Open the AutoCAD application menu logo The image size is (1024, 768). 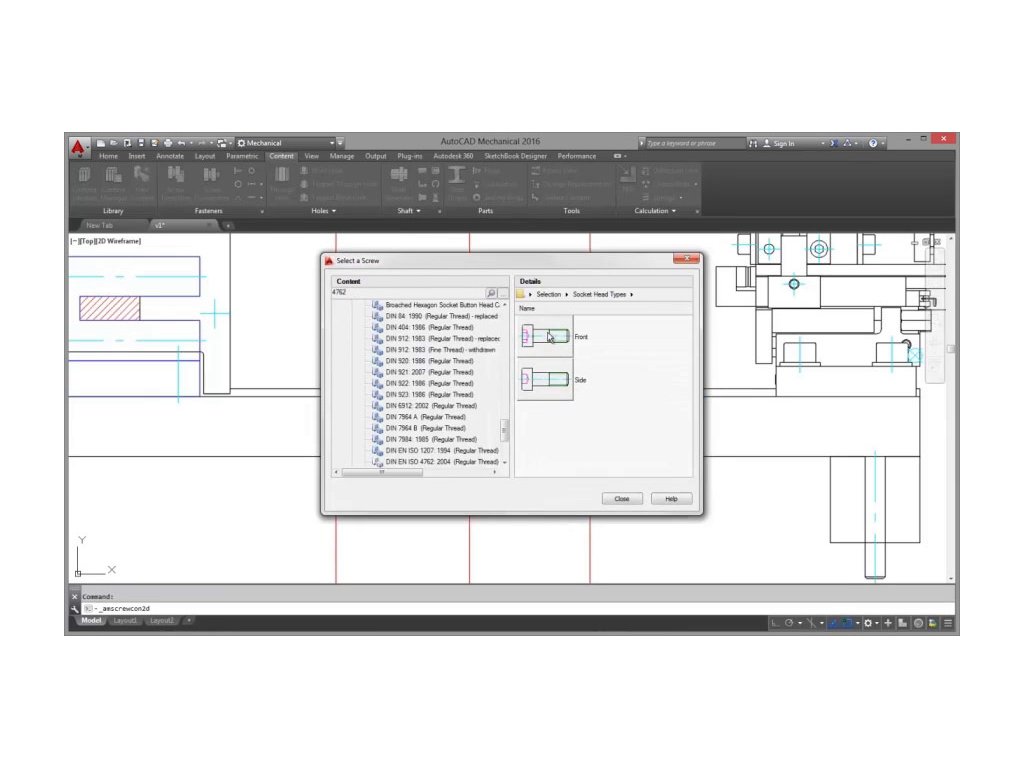click(x=78, y=148)
